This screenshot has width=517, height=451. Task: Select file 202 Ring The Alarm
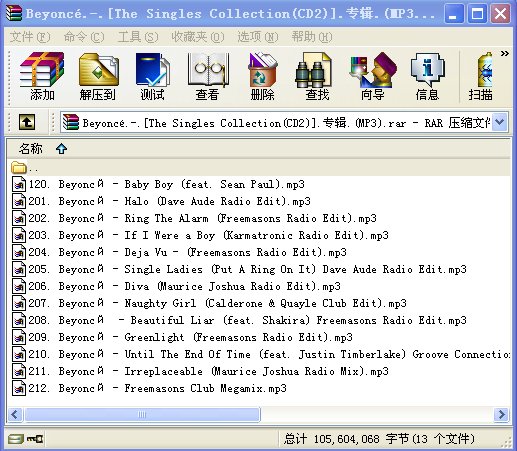(x=194, y=218)
